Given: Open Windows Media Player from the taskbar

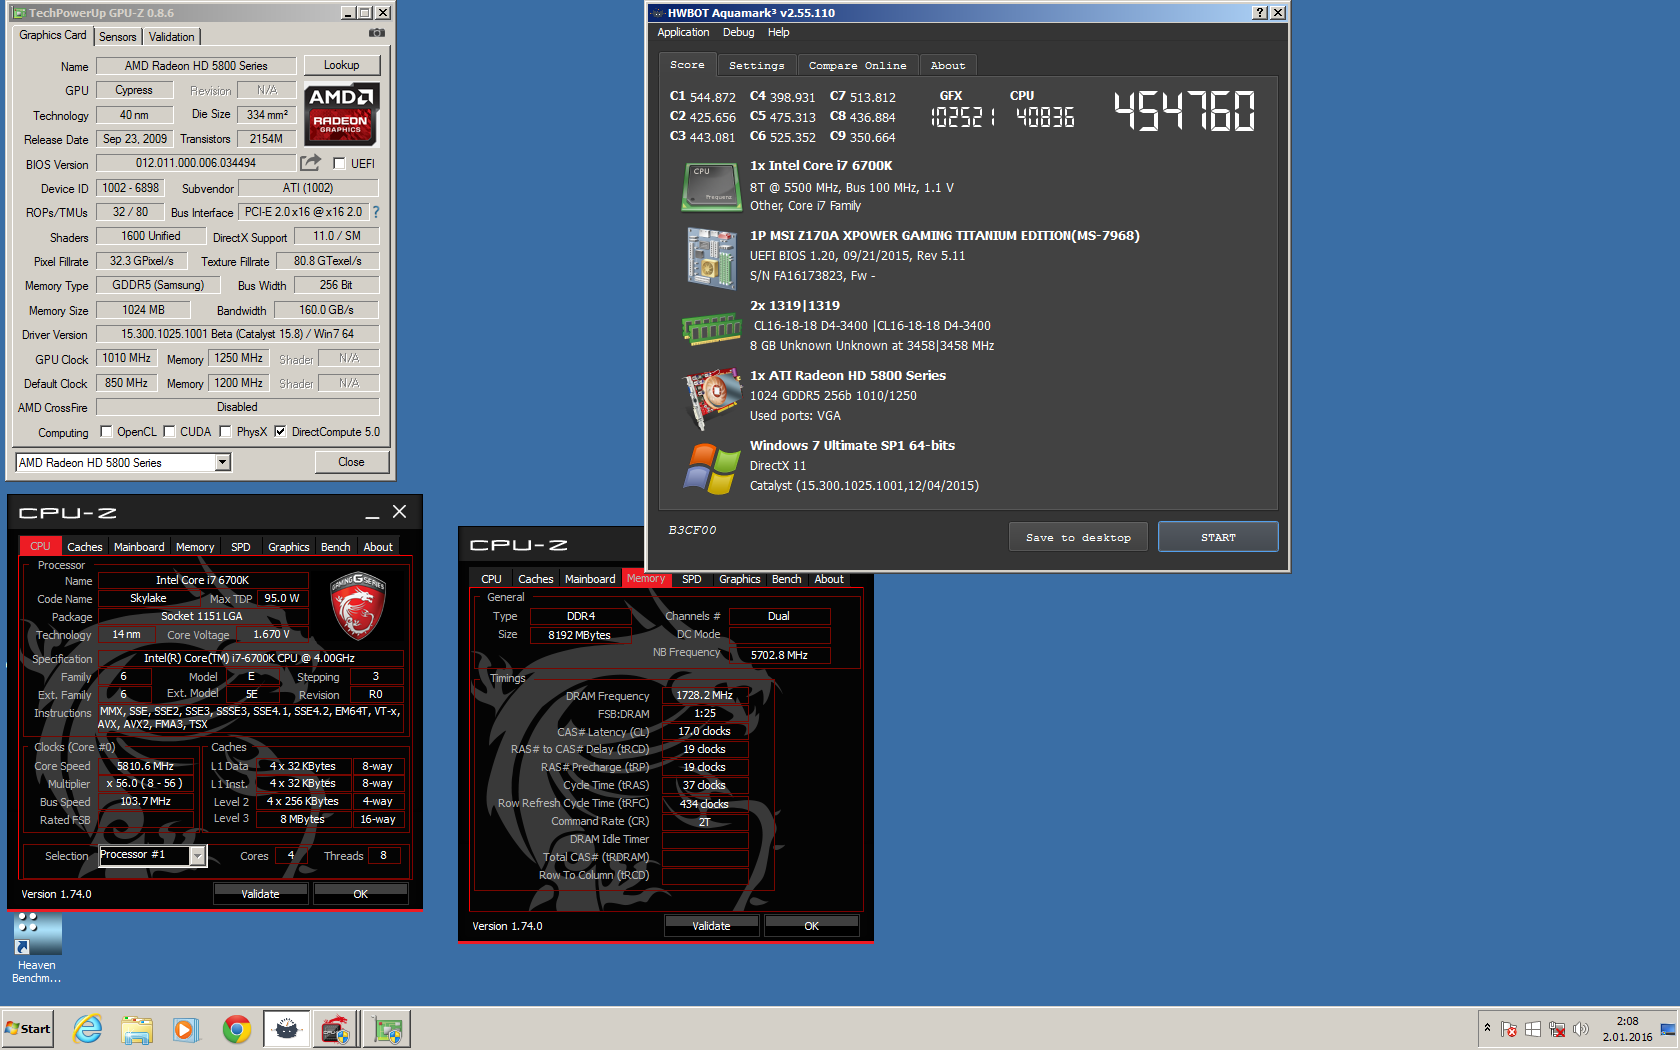Looking at the screenshot, I should click(186, 1029).
